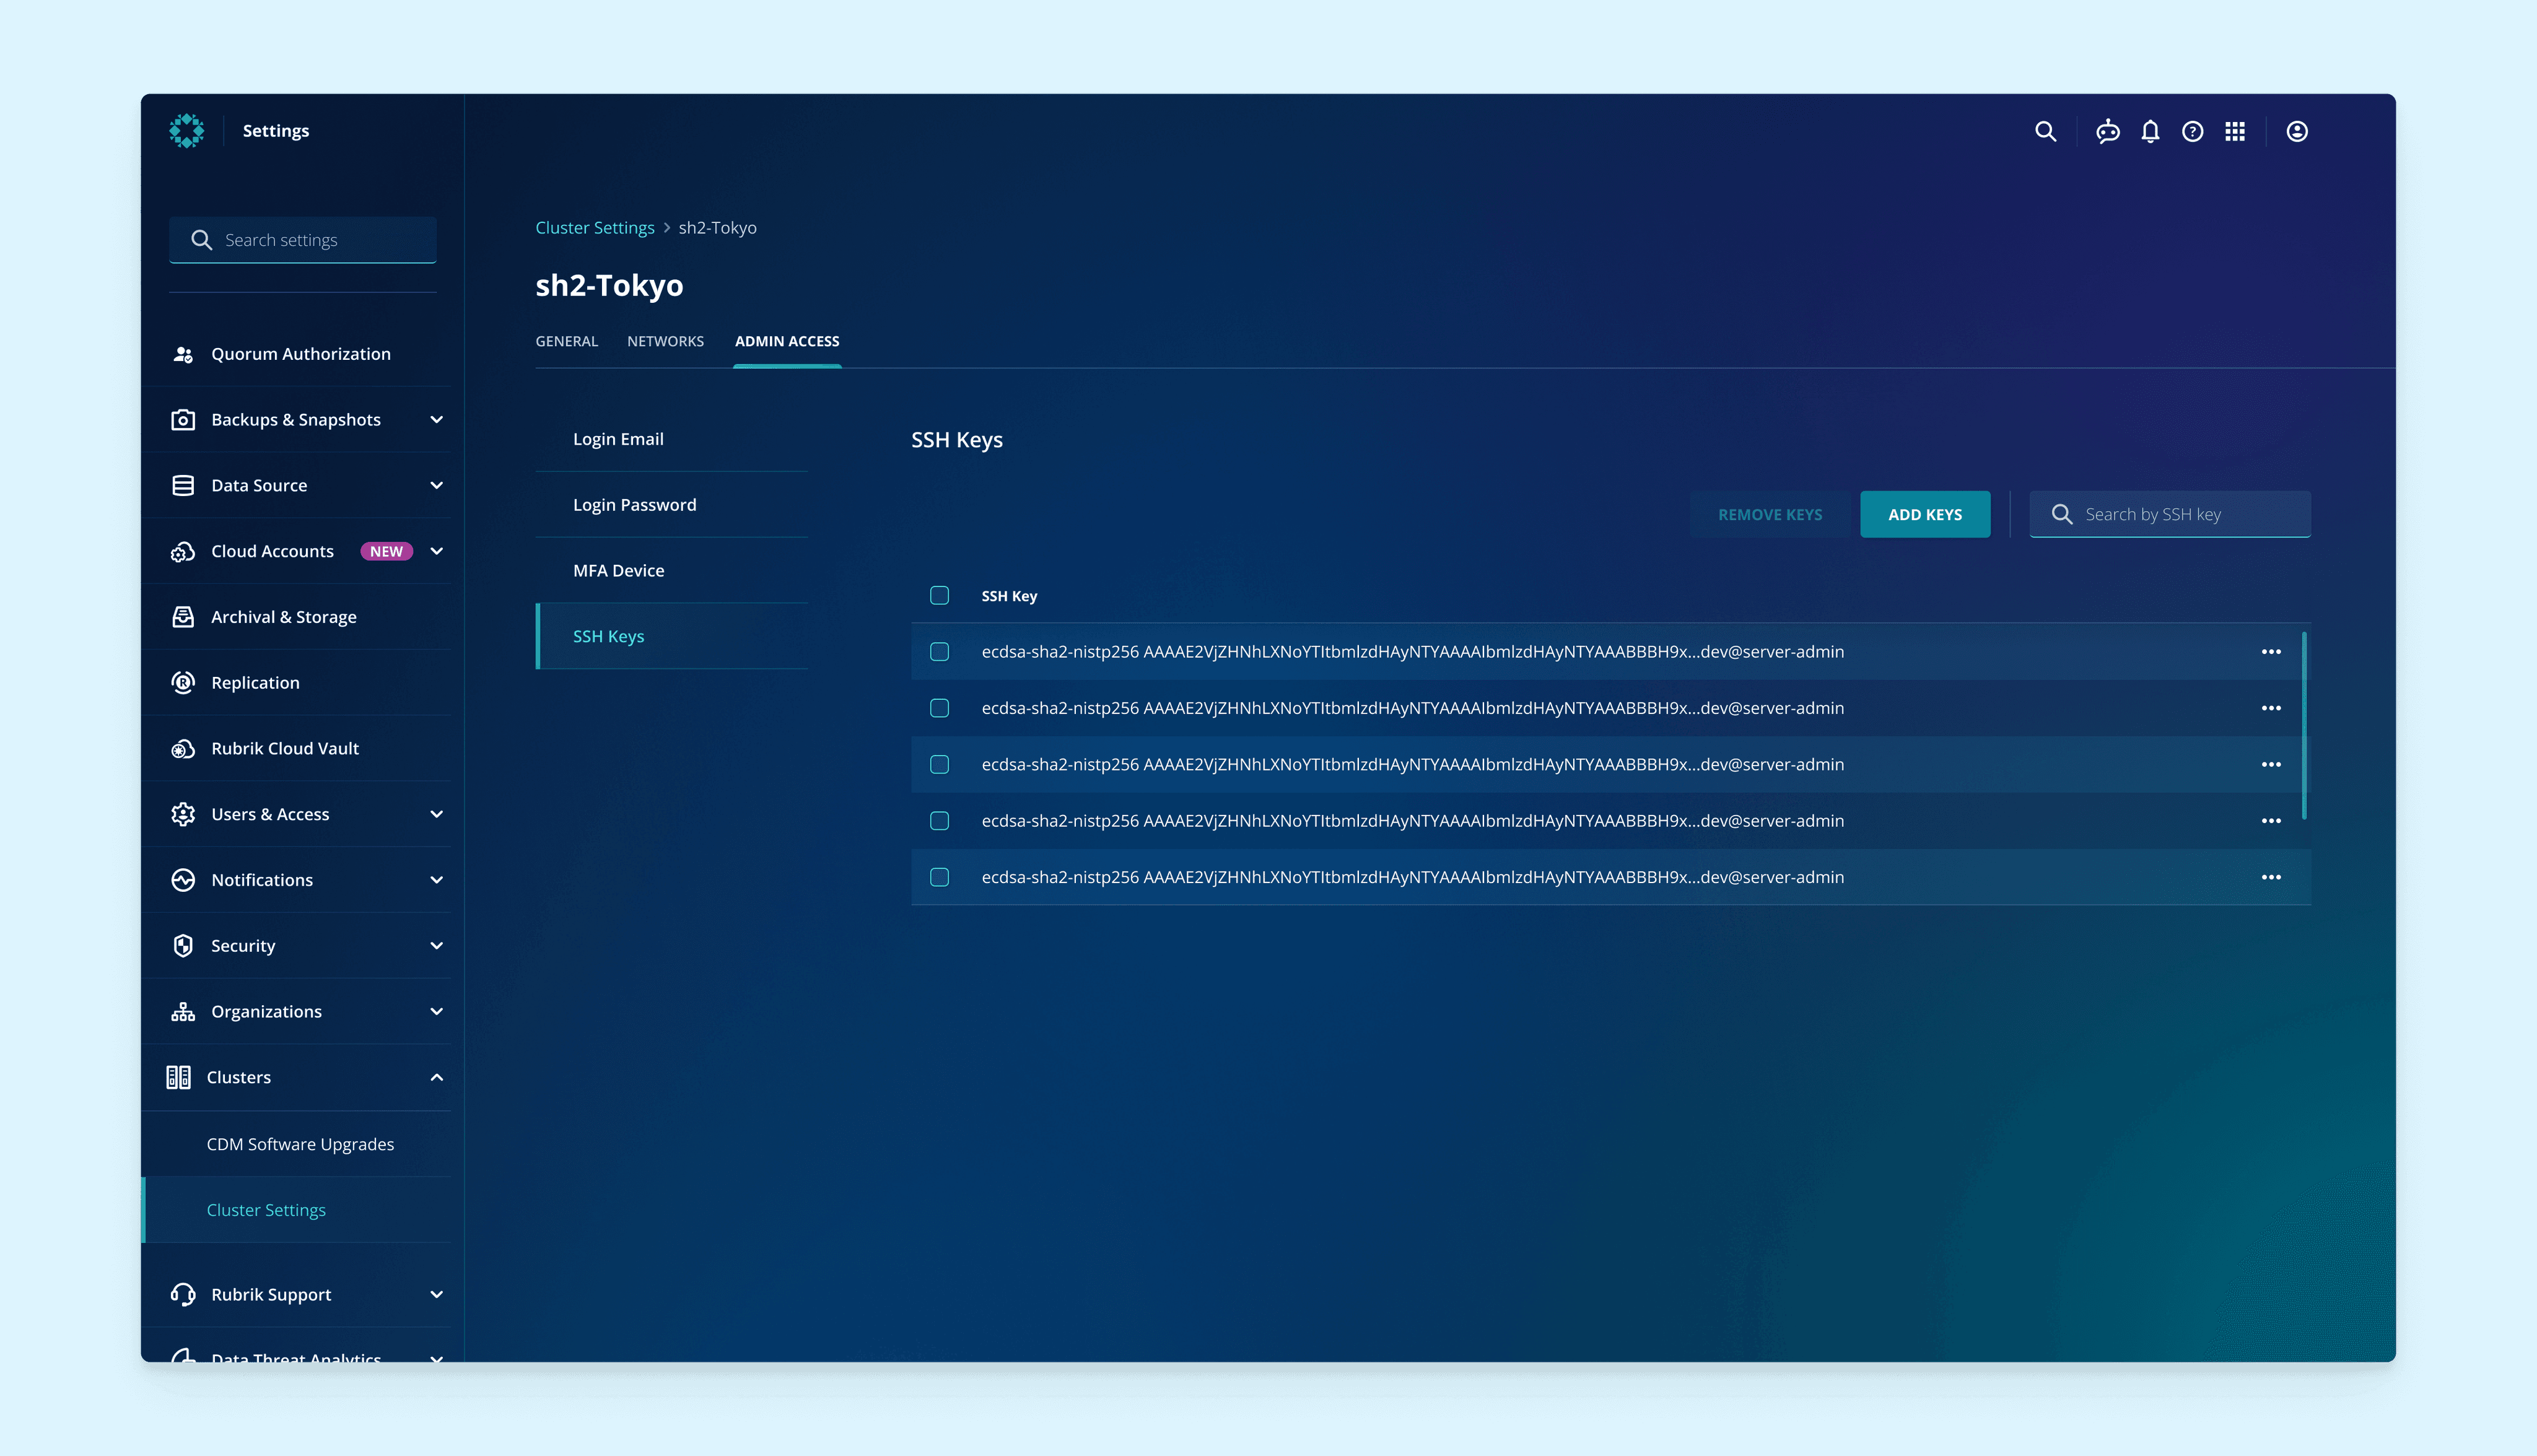
Task: Check the last SSH key row checkbox
Action: click(x=939, y=877)
